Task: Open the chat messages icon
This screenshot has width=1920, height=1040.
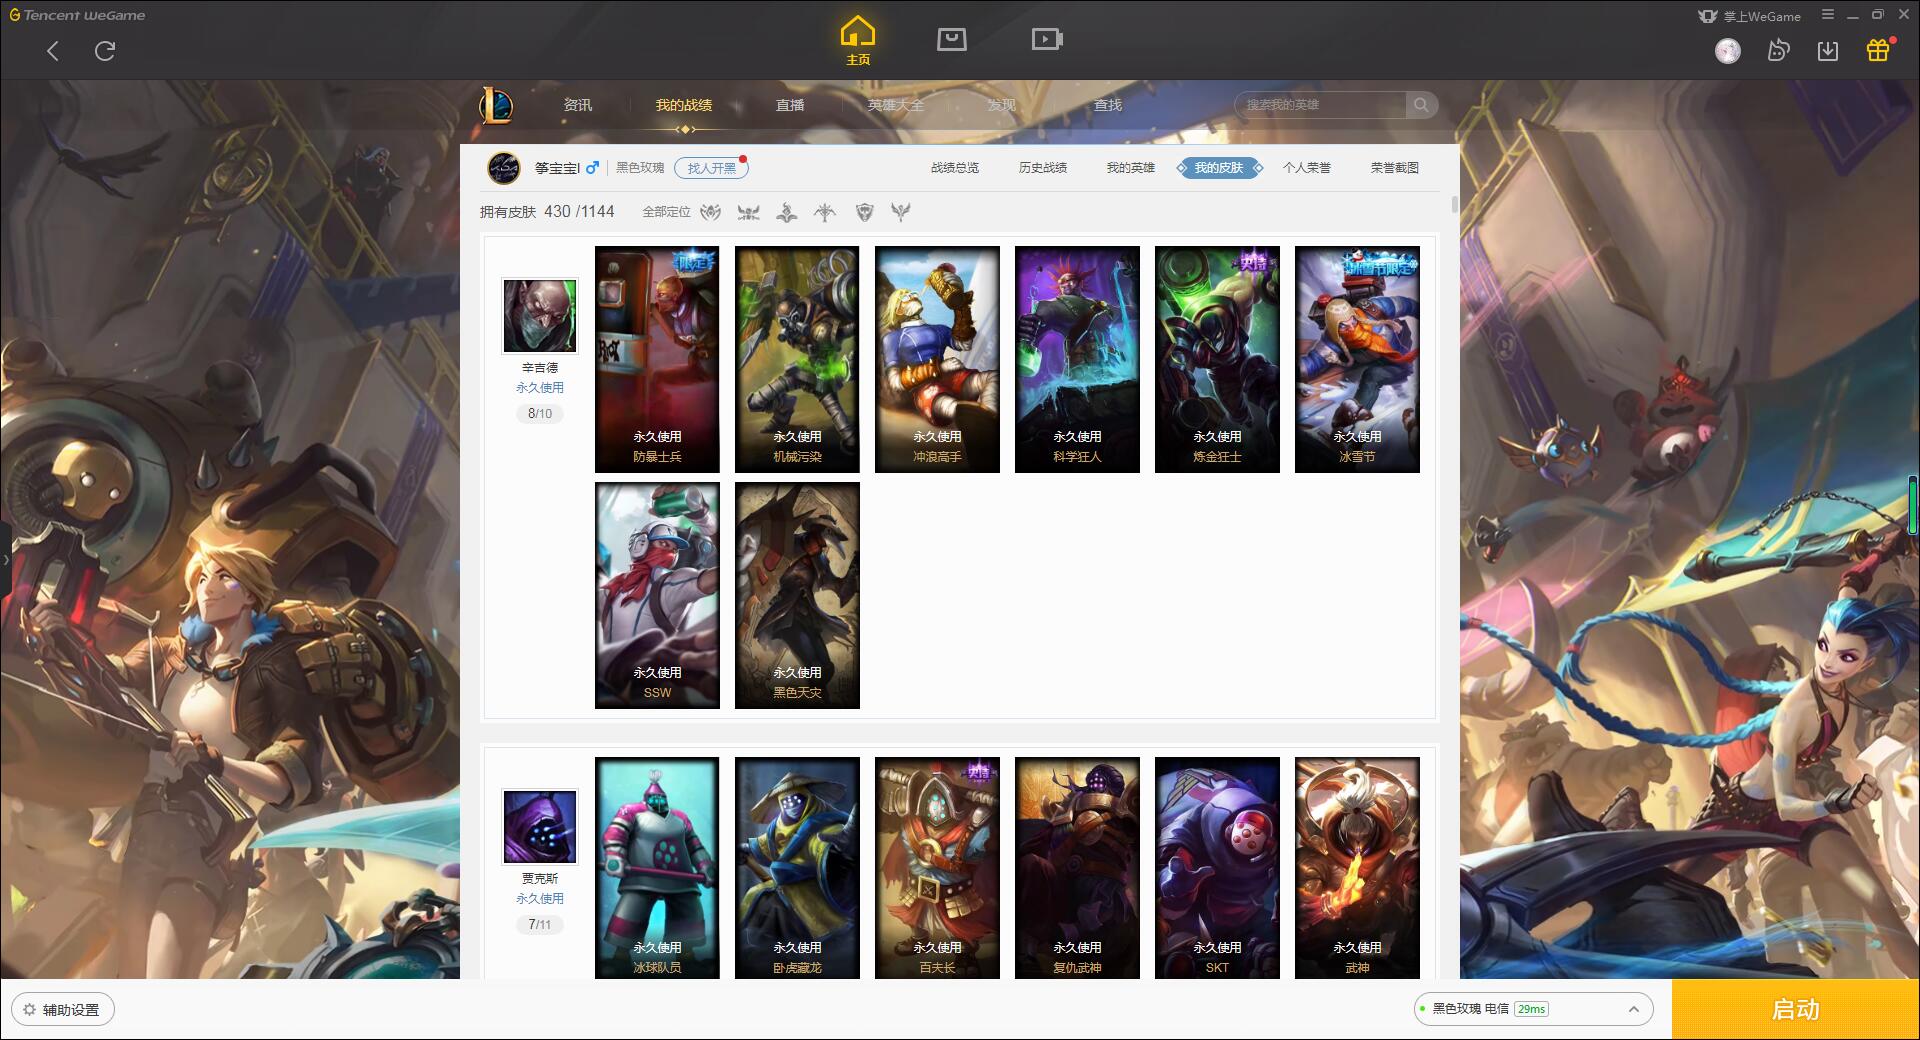Action: (1778, 51)
